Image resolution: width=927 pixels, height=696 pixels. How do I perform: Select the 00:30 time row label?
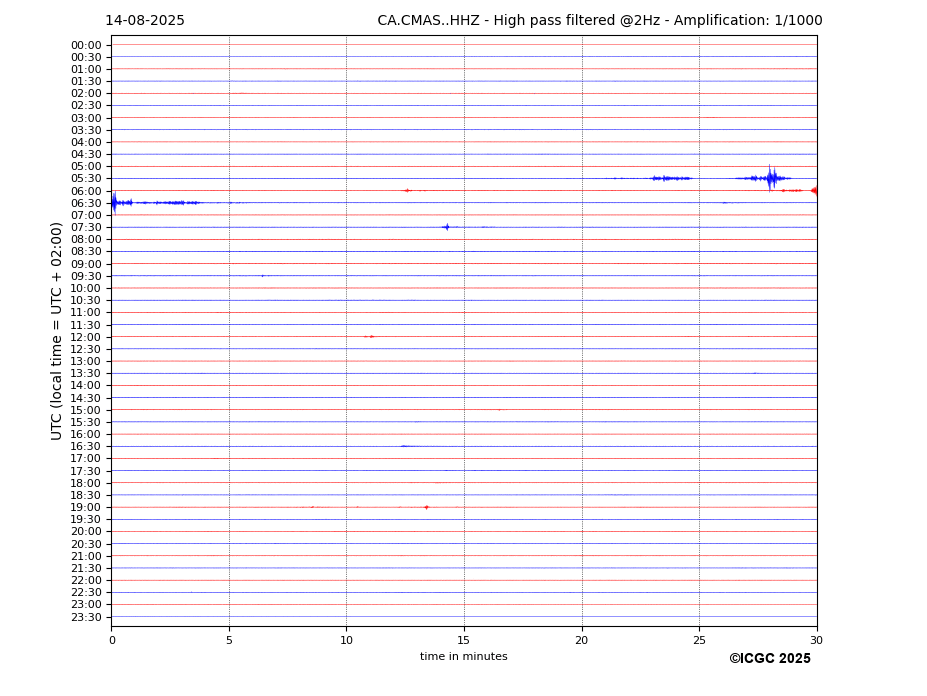pos(86,57)
